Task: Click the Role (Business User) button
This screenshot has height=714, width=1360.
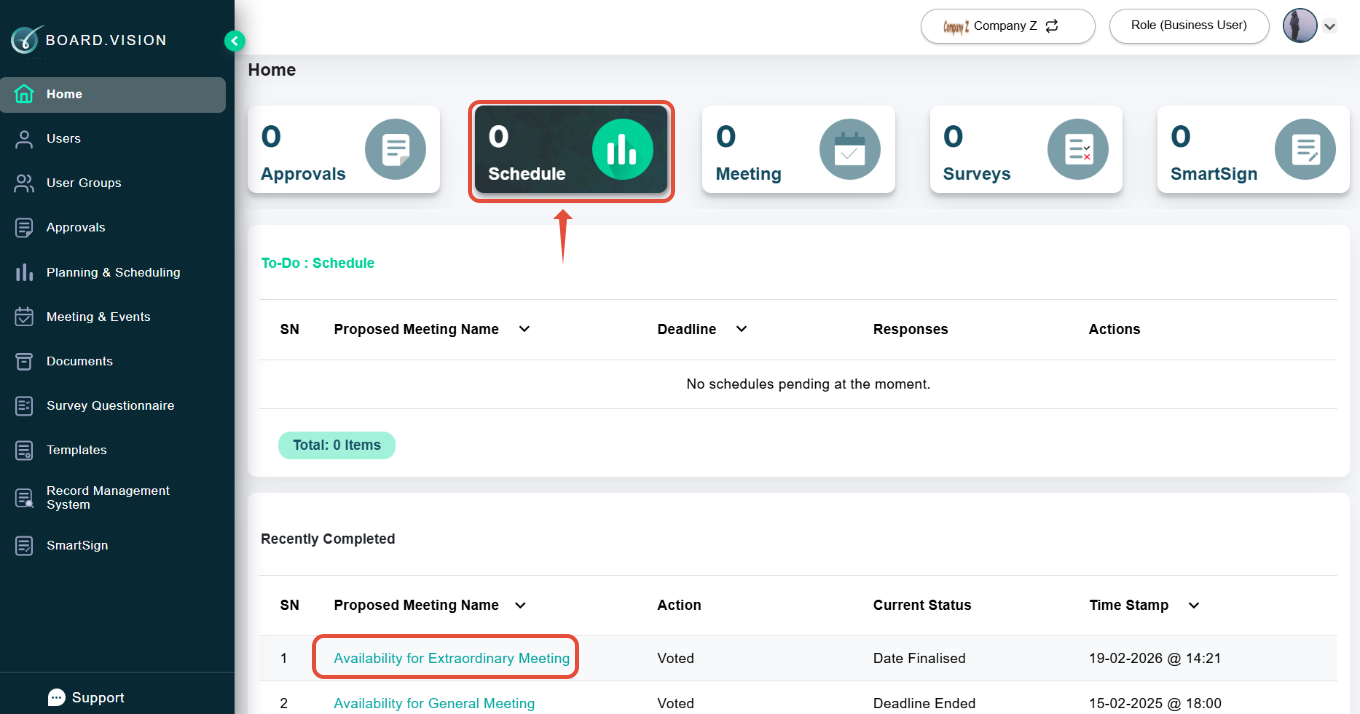Action: (1189, 26)
